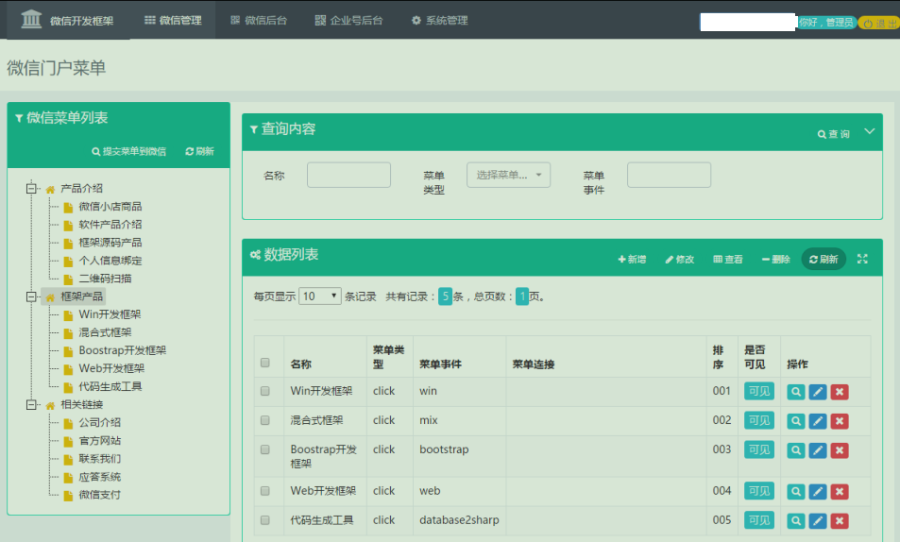Click the 微信开发框架 building logo icon
Screen dimensions: 900x542
click(x=31, y=19)
